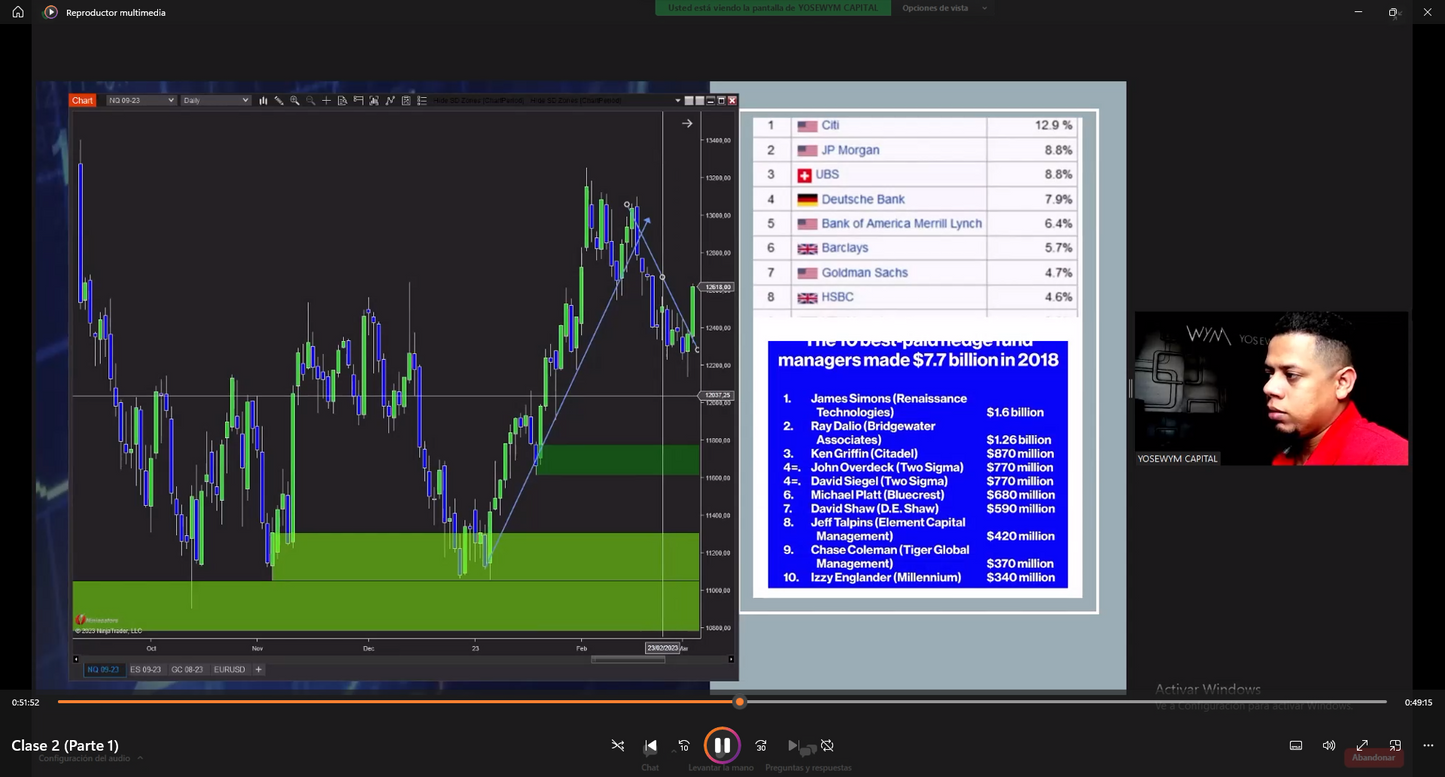Switch to the ES 09-23 chart tab

click(x=145, y=669)
